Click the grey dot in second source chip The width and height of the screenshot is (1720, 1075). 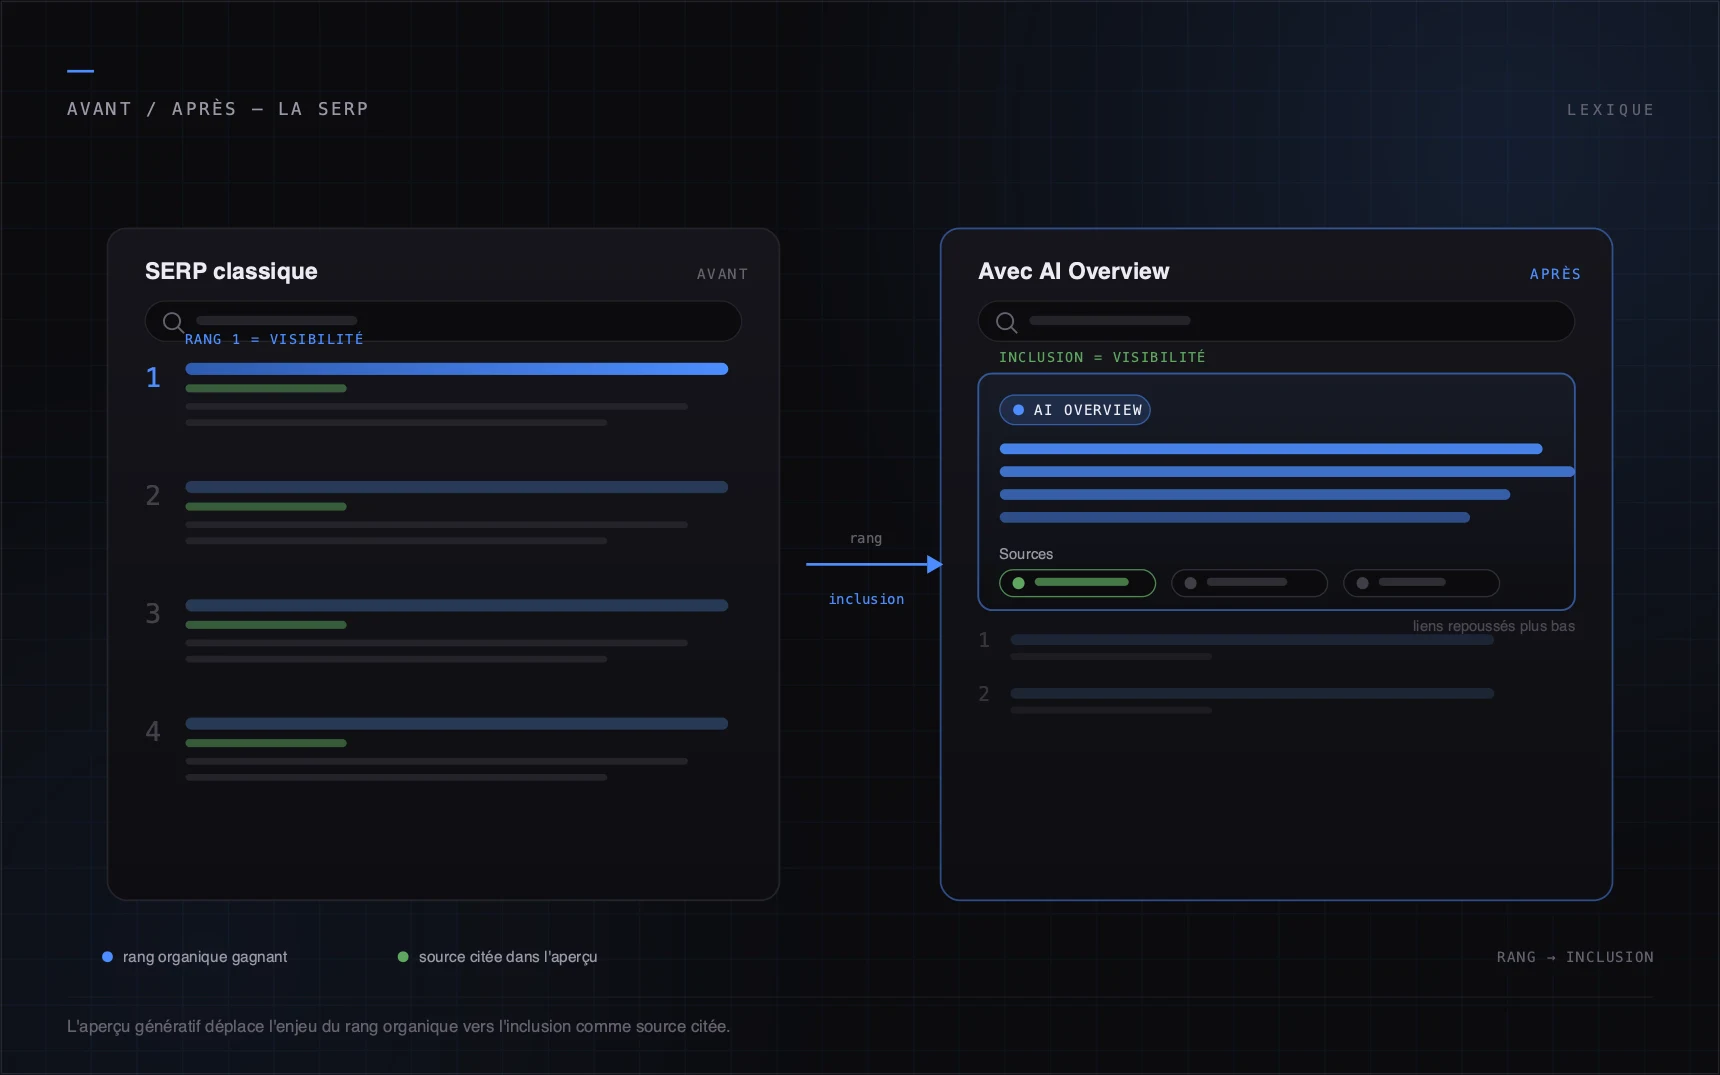pos(1190,583)
